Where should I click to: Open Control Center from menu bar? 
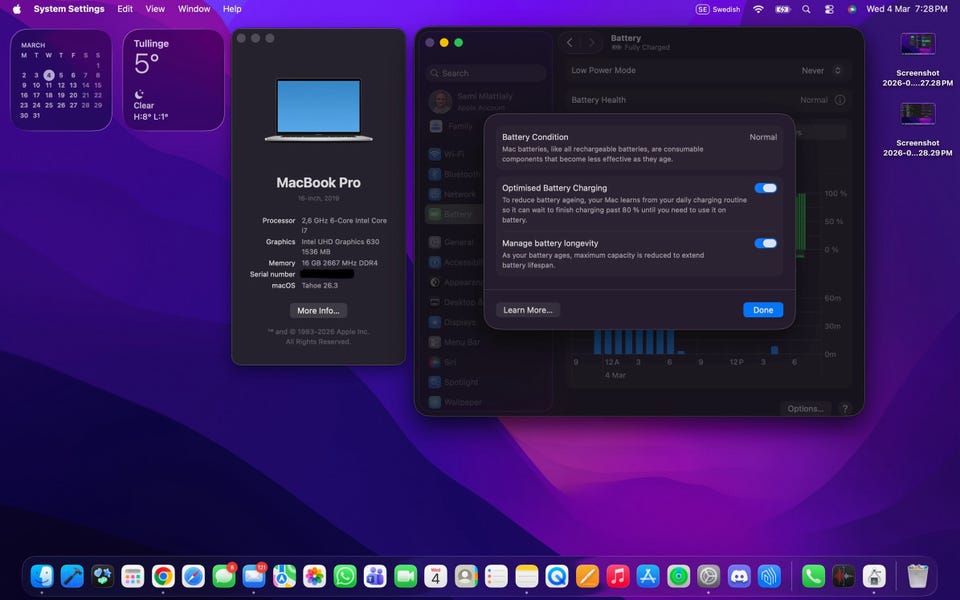(x=829, y=9)
